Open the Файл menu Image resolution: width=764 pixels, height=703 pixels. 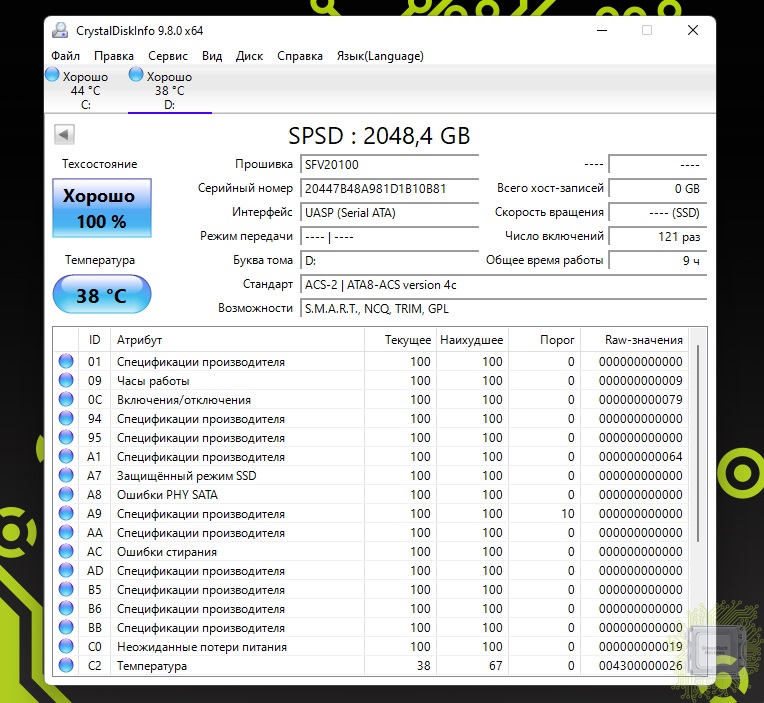[65, 56]
